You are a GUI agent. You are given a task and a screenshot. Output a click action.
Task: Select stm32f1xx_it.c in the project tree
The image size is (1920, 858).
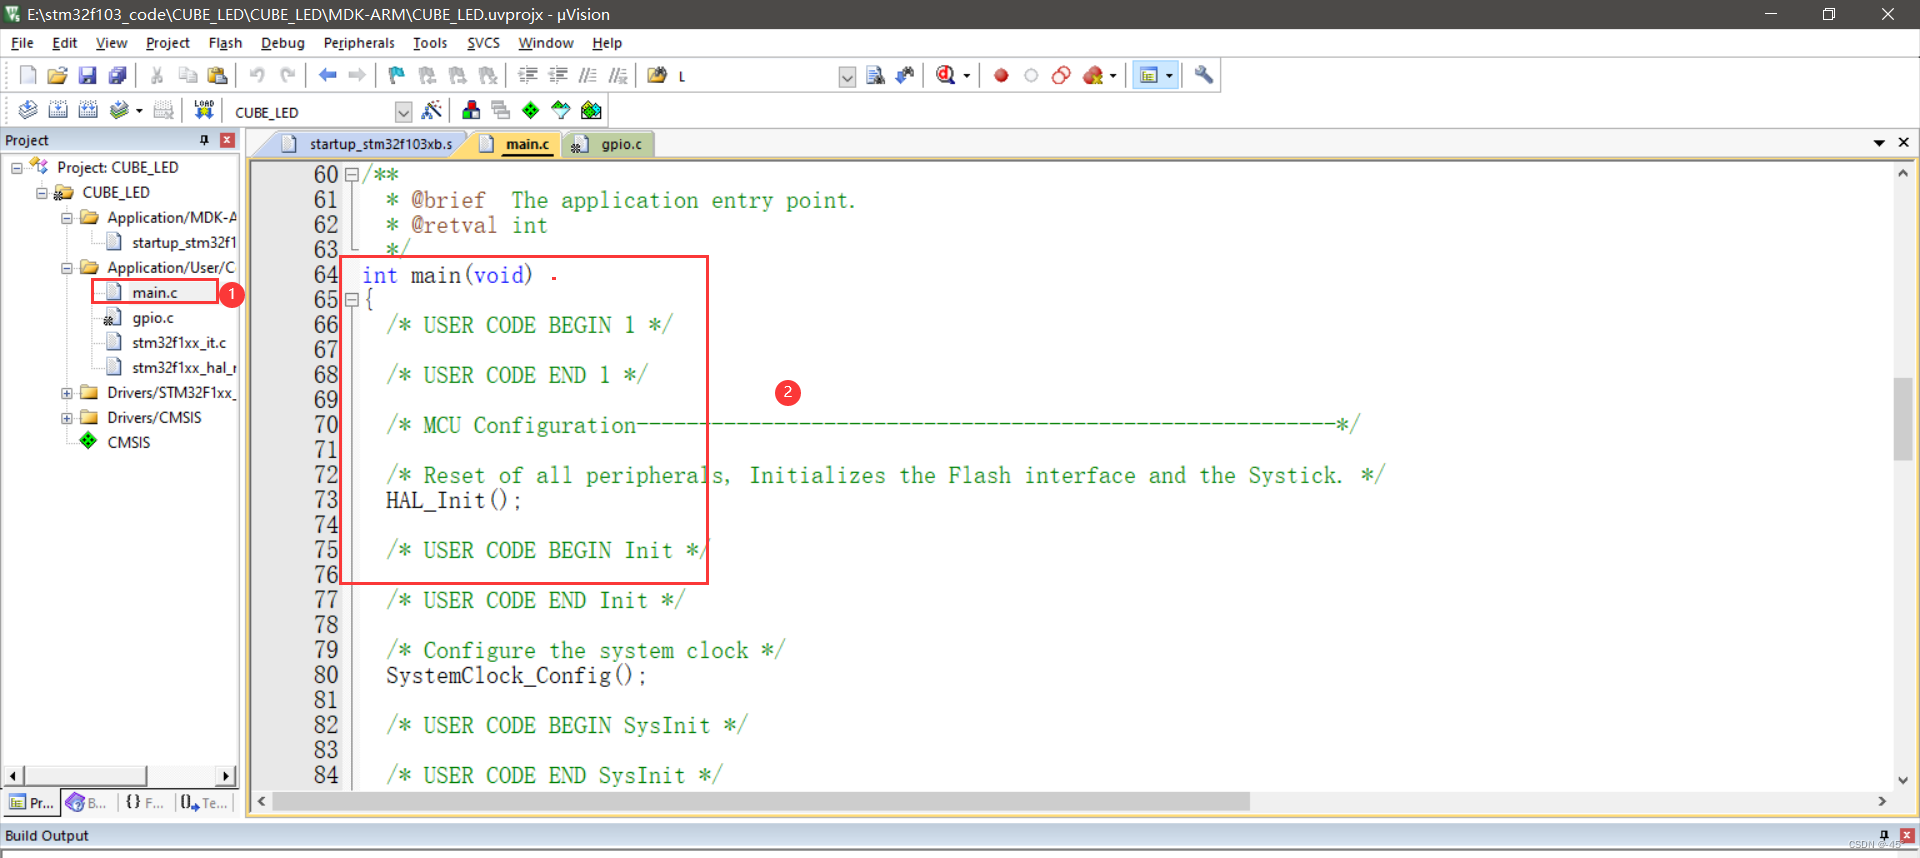click(x=178, y=343)
